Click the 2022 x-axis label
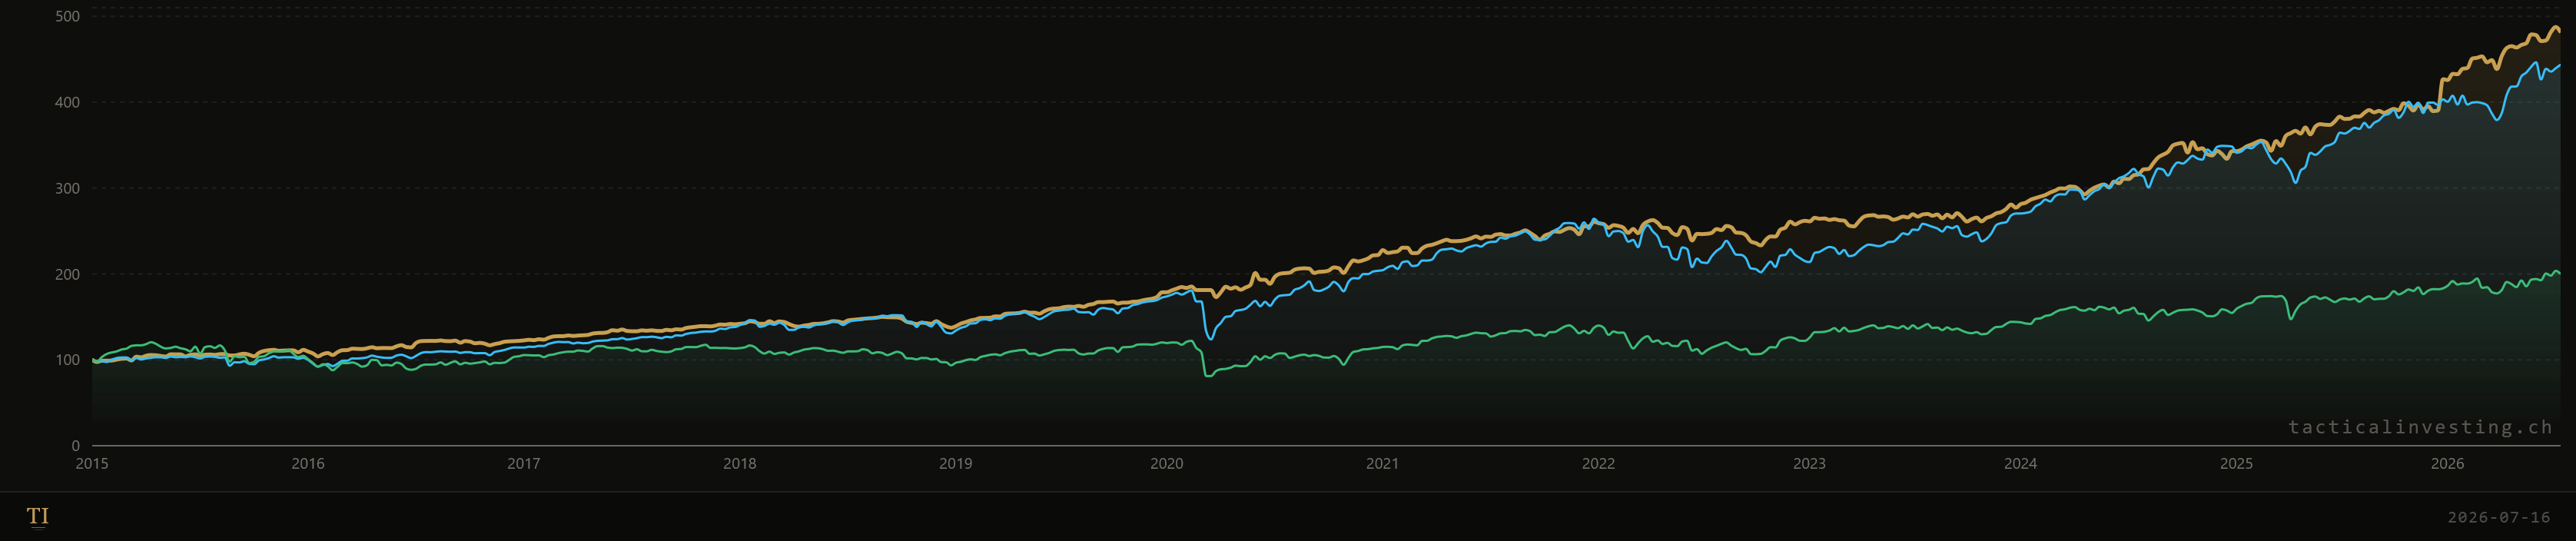Viewport: 2576px width, 541px height. [1599, 463]
